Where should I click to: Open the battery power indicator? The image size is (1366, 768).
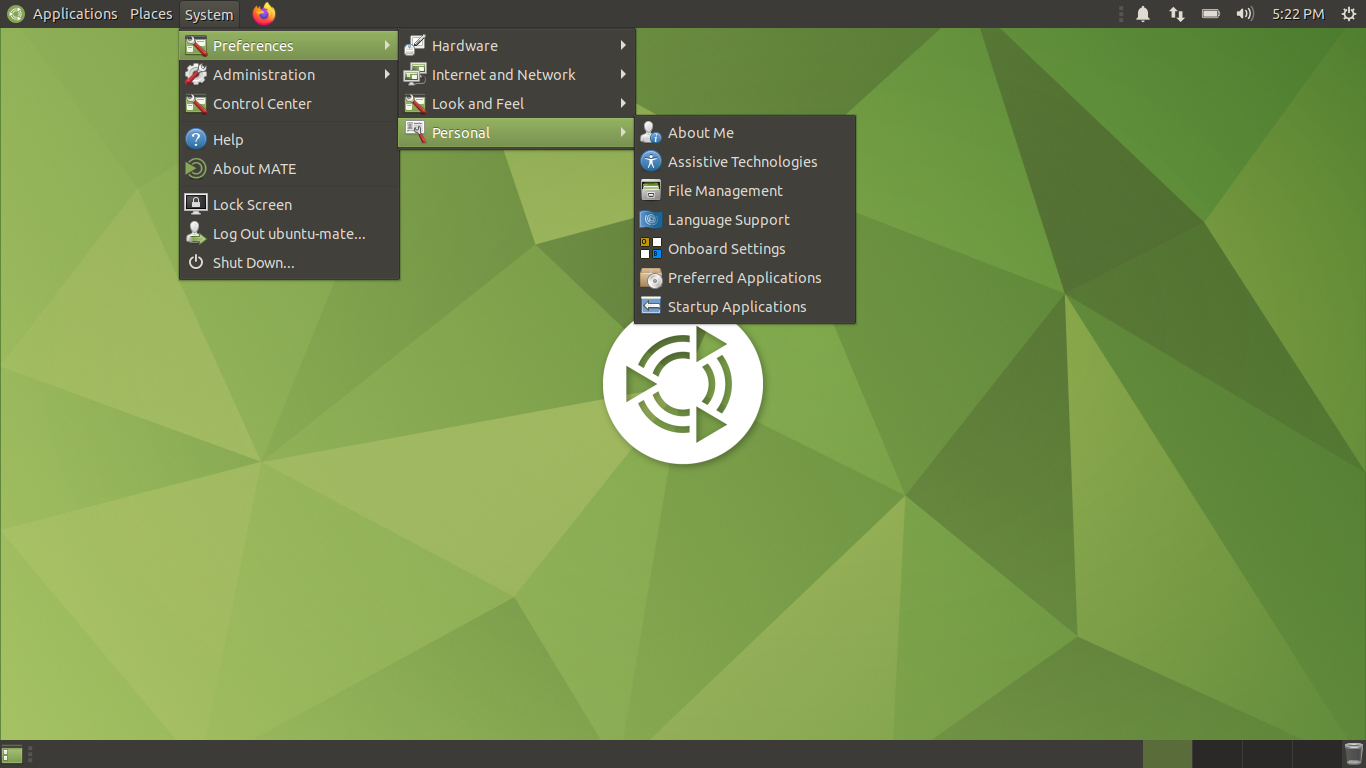point(1211,14)
